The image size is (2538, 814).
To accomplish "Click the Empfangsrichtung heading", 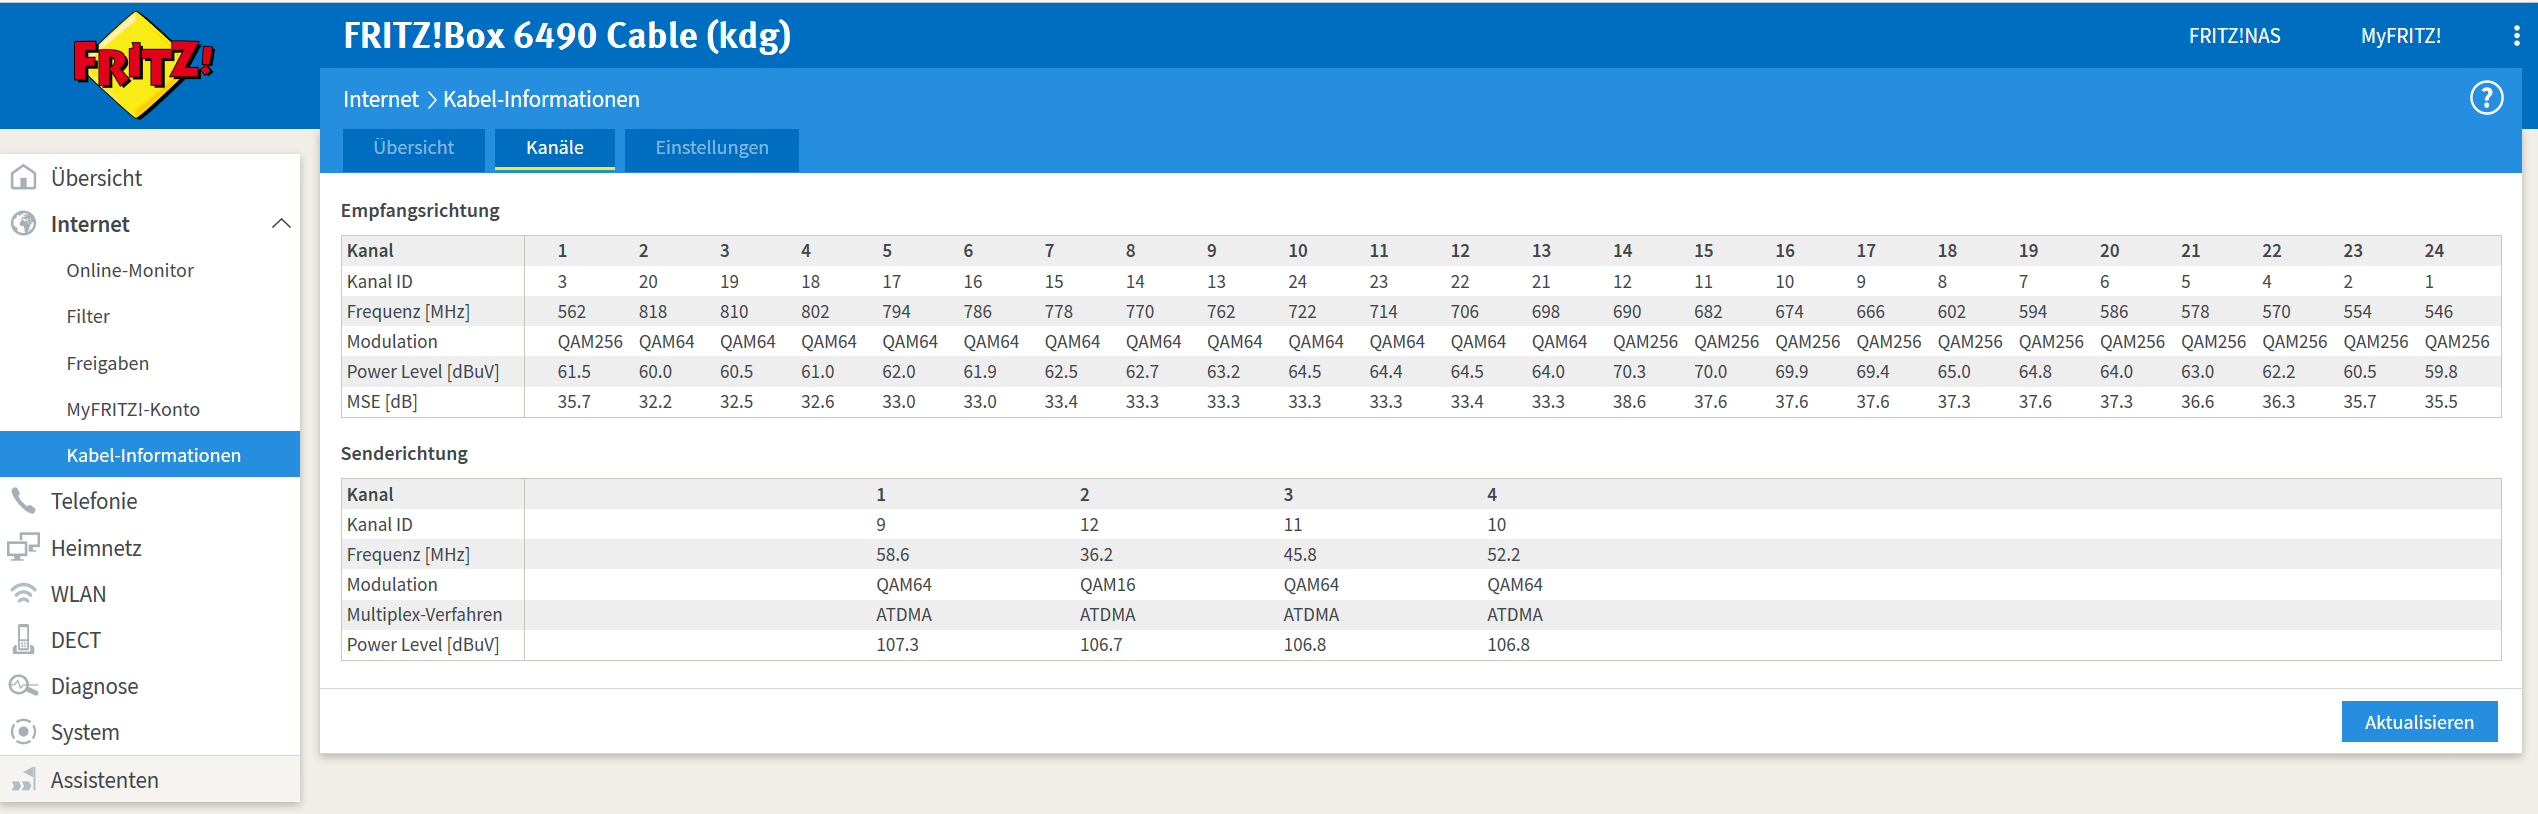I will click(420, 210).
